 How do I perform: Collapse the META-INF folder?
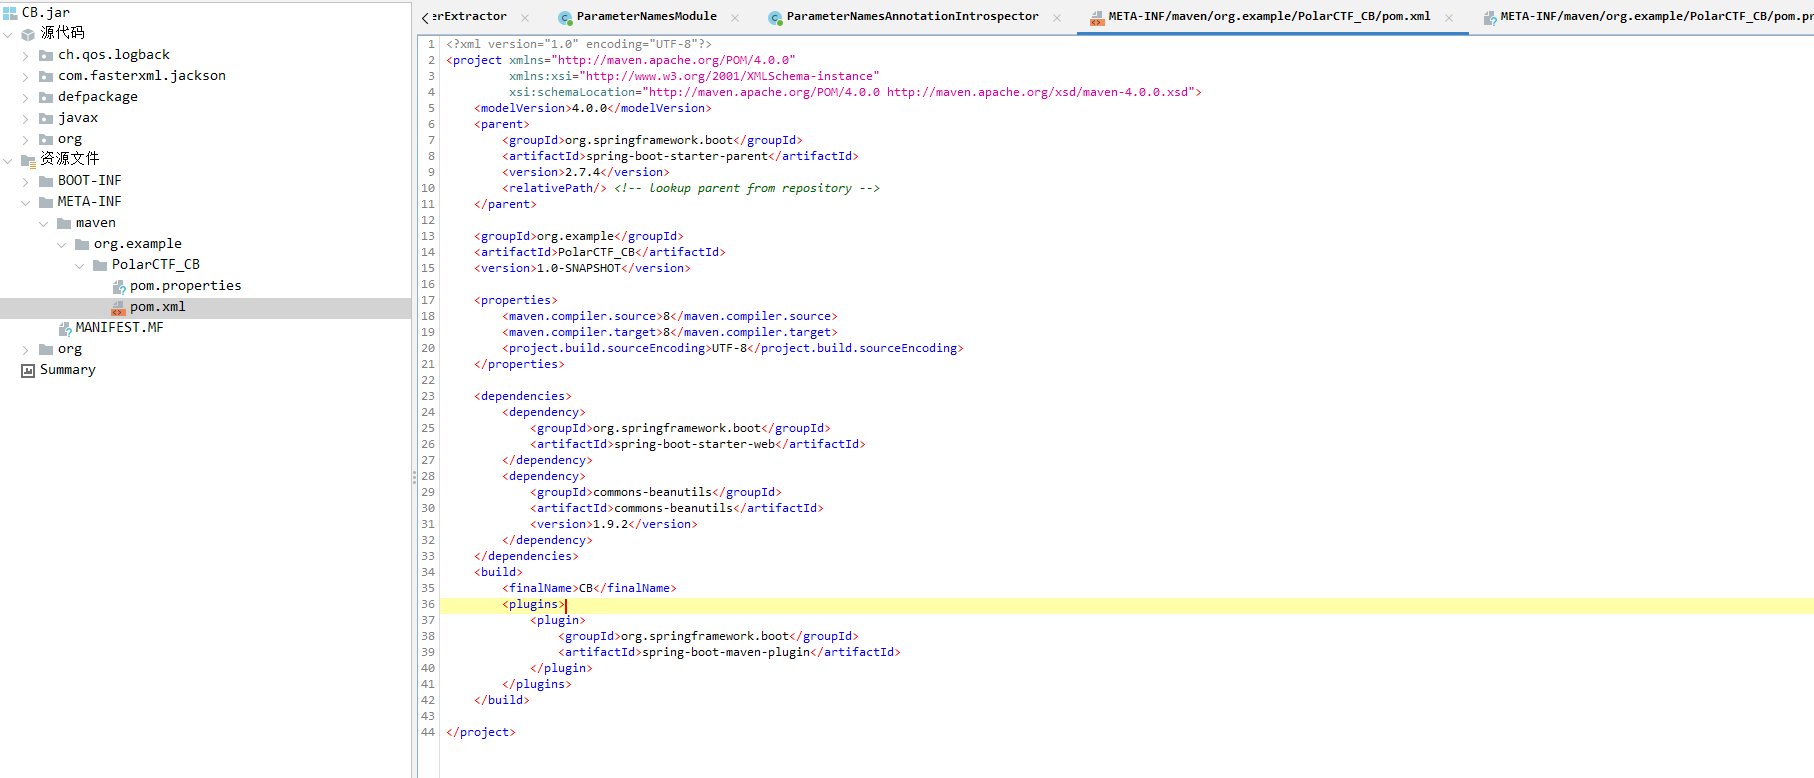click(x=25, y=203)
